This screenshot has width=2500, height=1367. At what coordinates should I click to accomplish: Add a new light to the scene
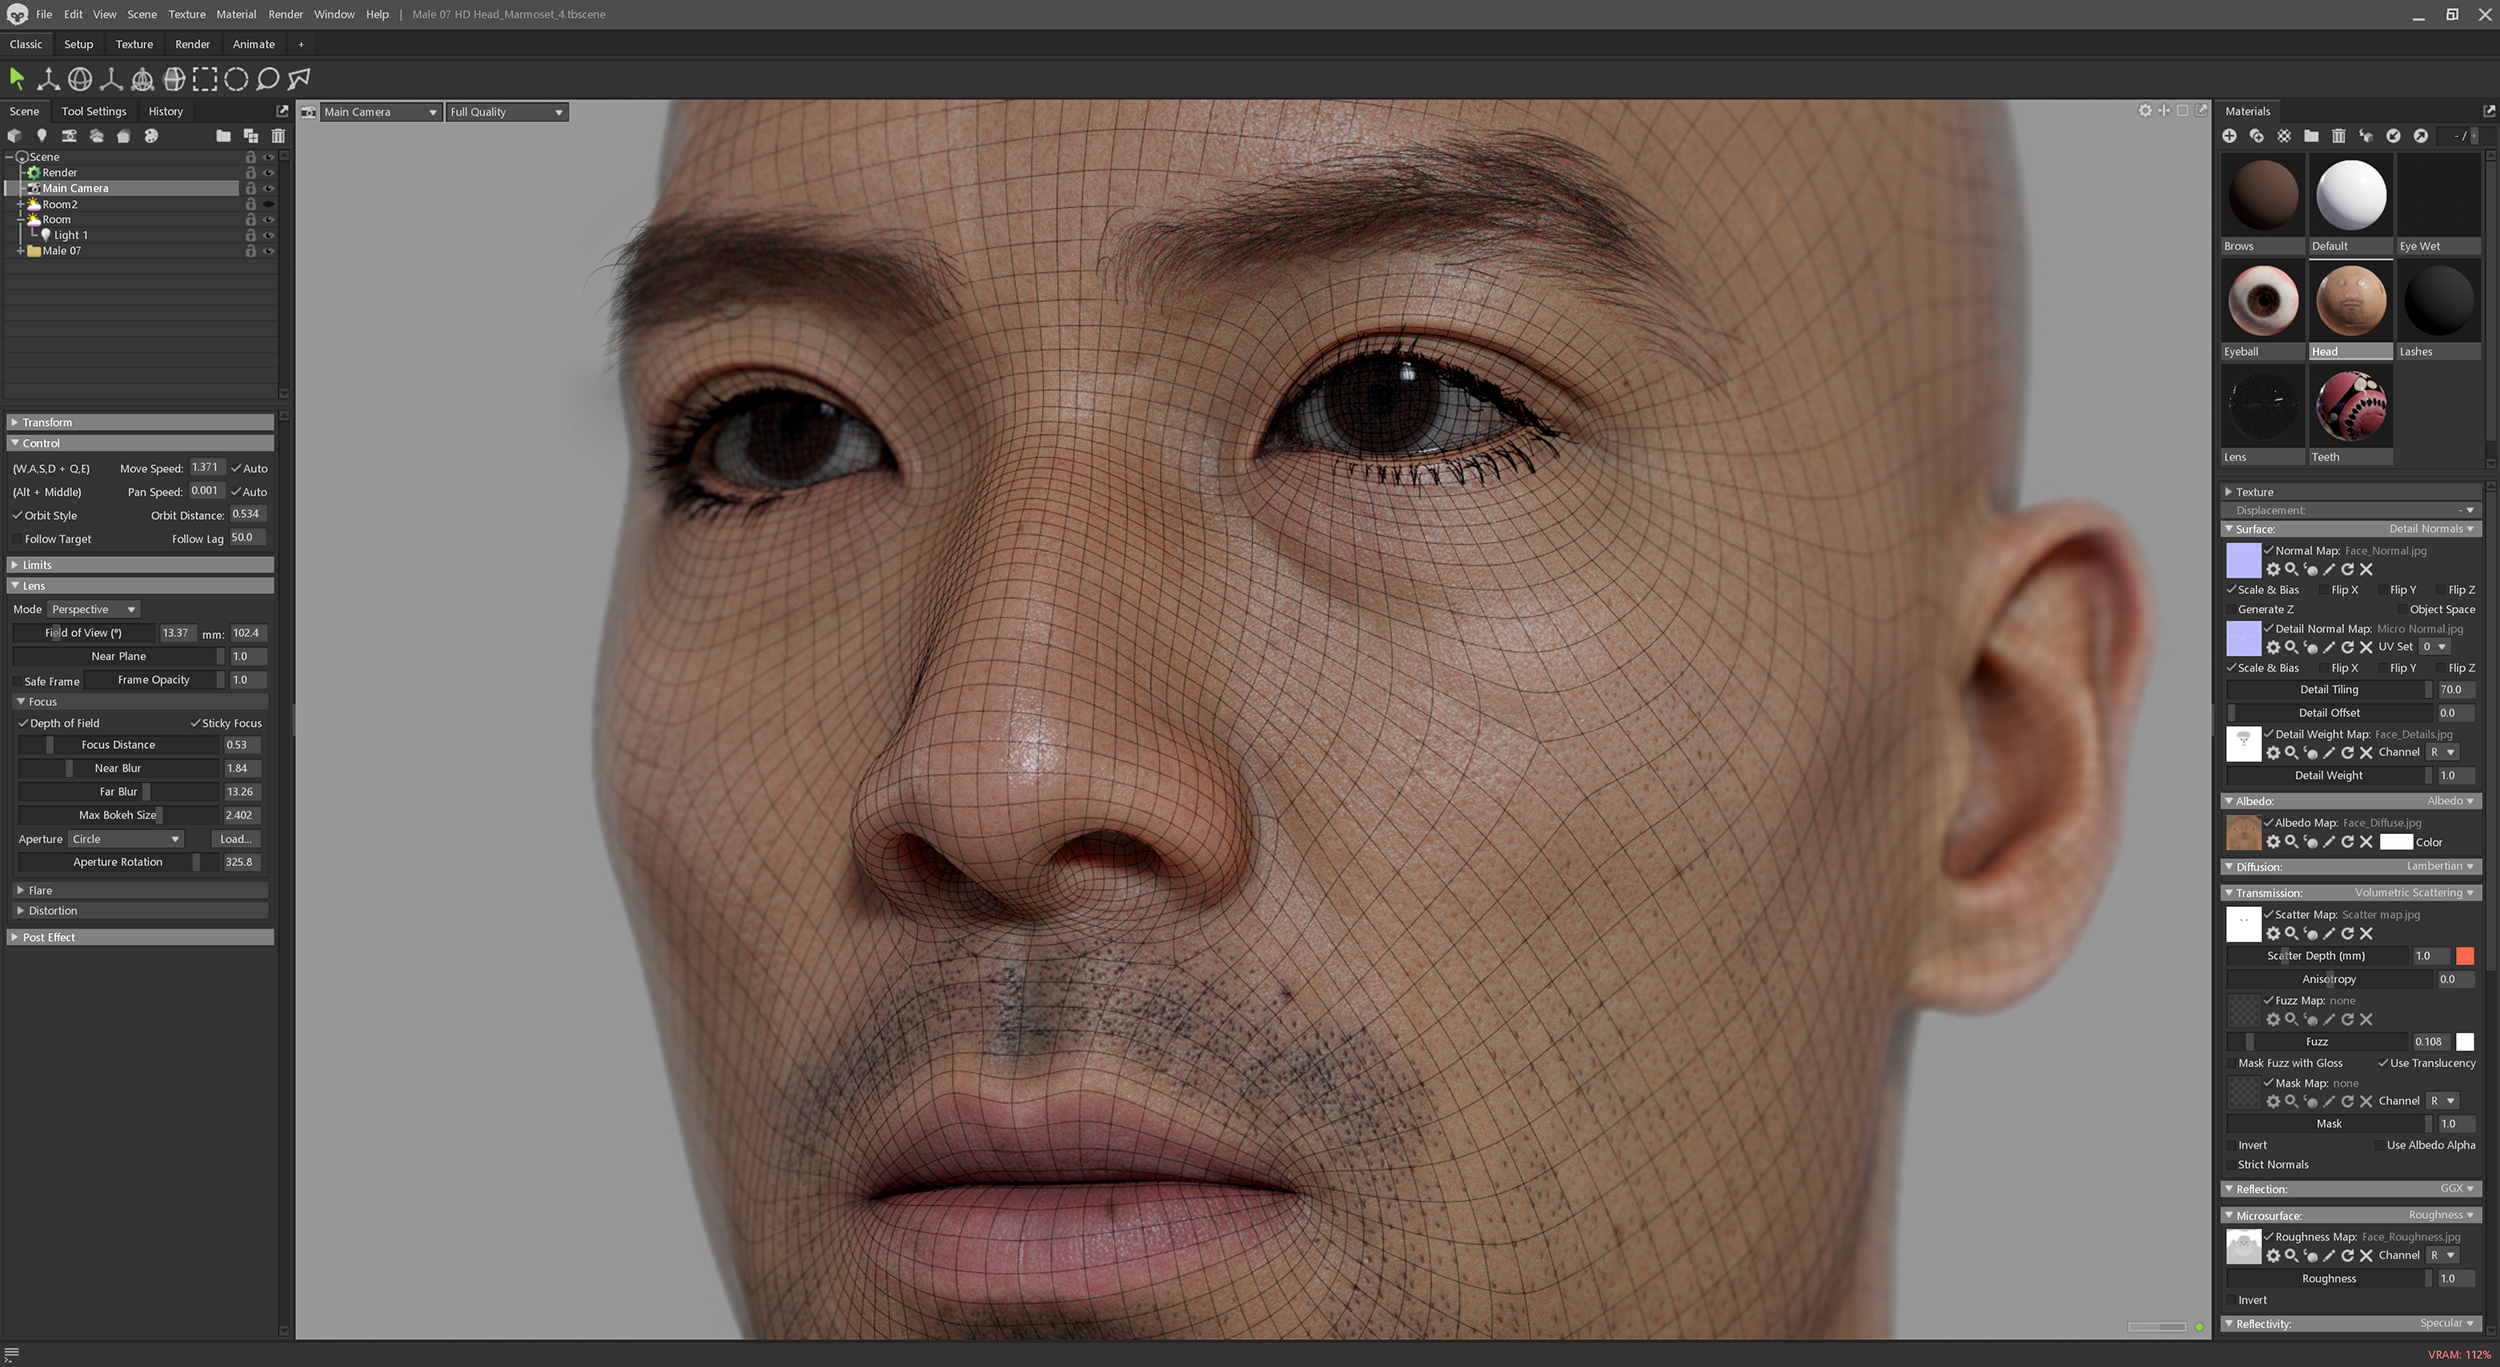pos(42,136)
